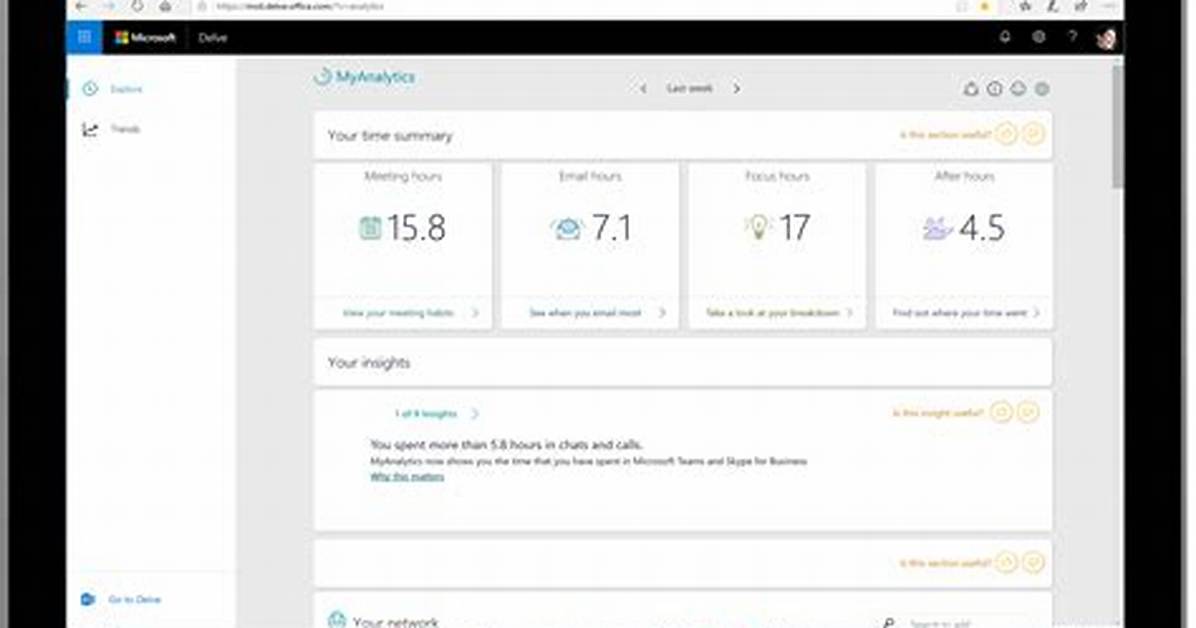Click the Your time summary heading
Viewport: 1196px width, 628px height.
click(390, 136)
